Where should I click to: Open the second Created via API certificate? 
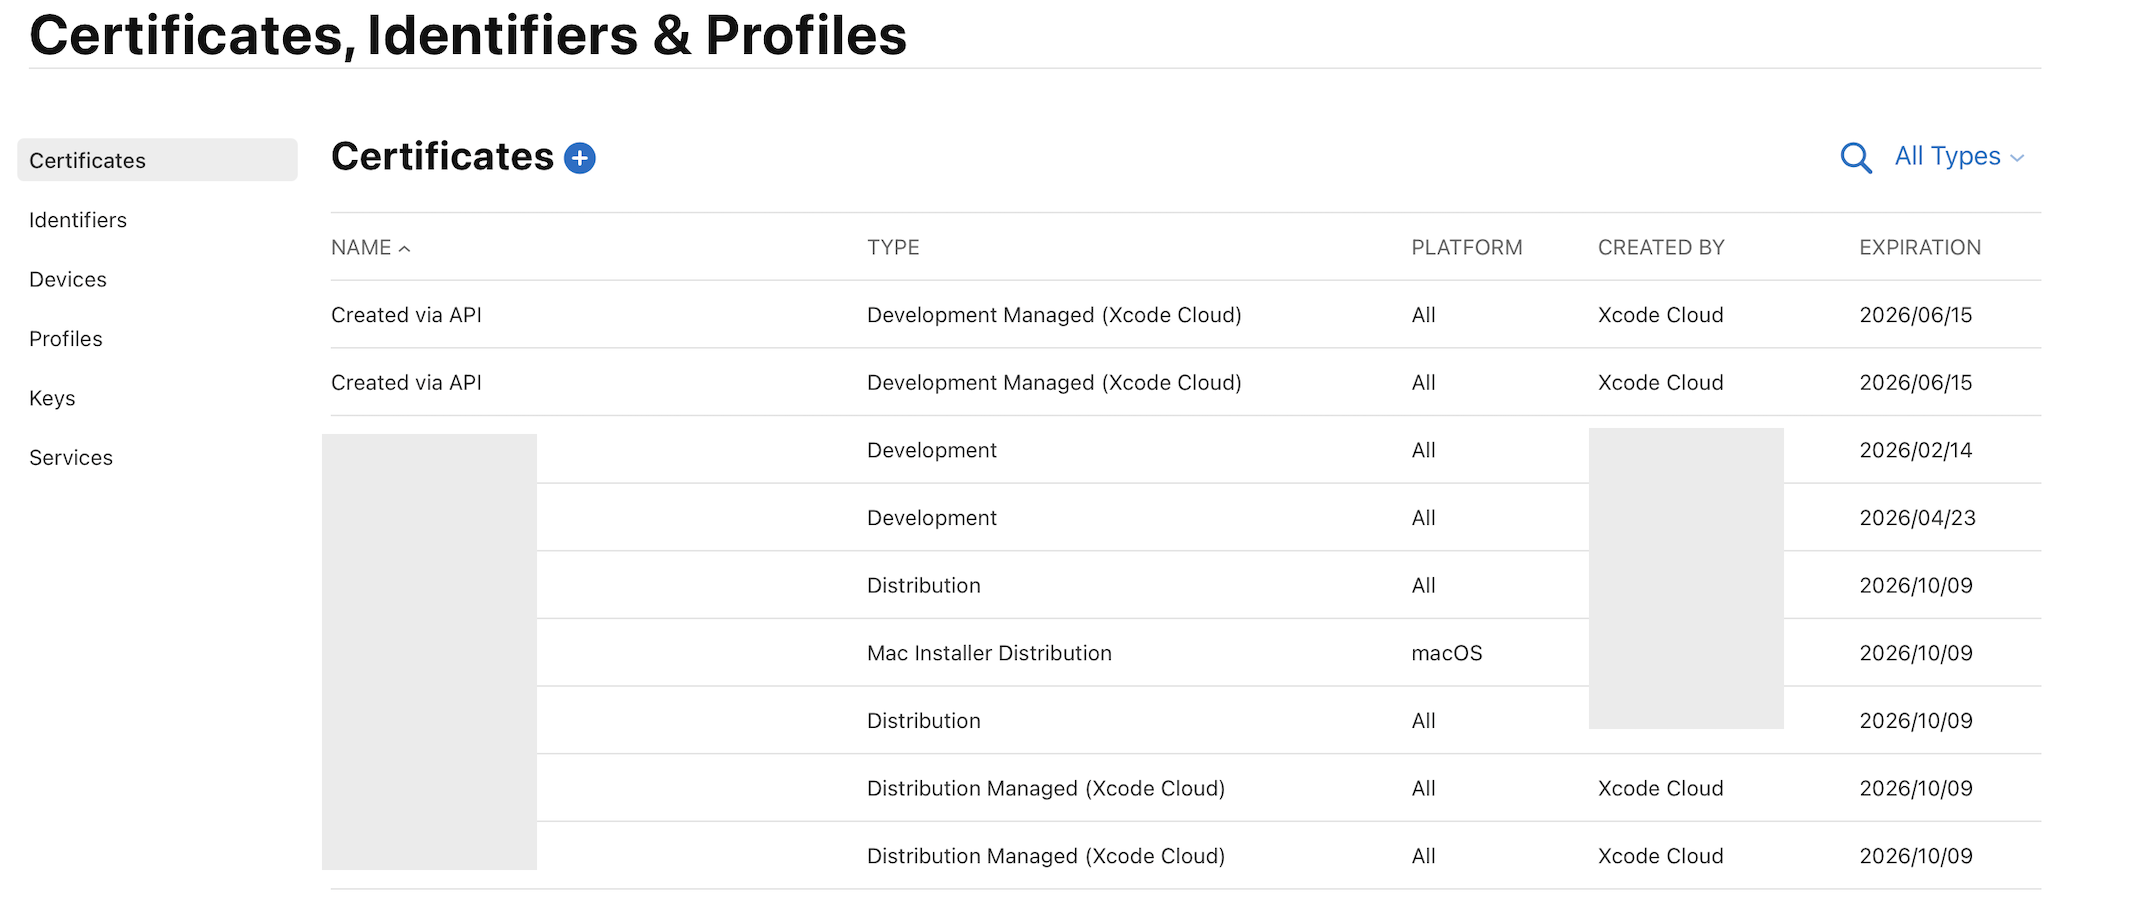(406, 383)
